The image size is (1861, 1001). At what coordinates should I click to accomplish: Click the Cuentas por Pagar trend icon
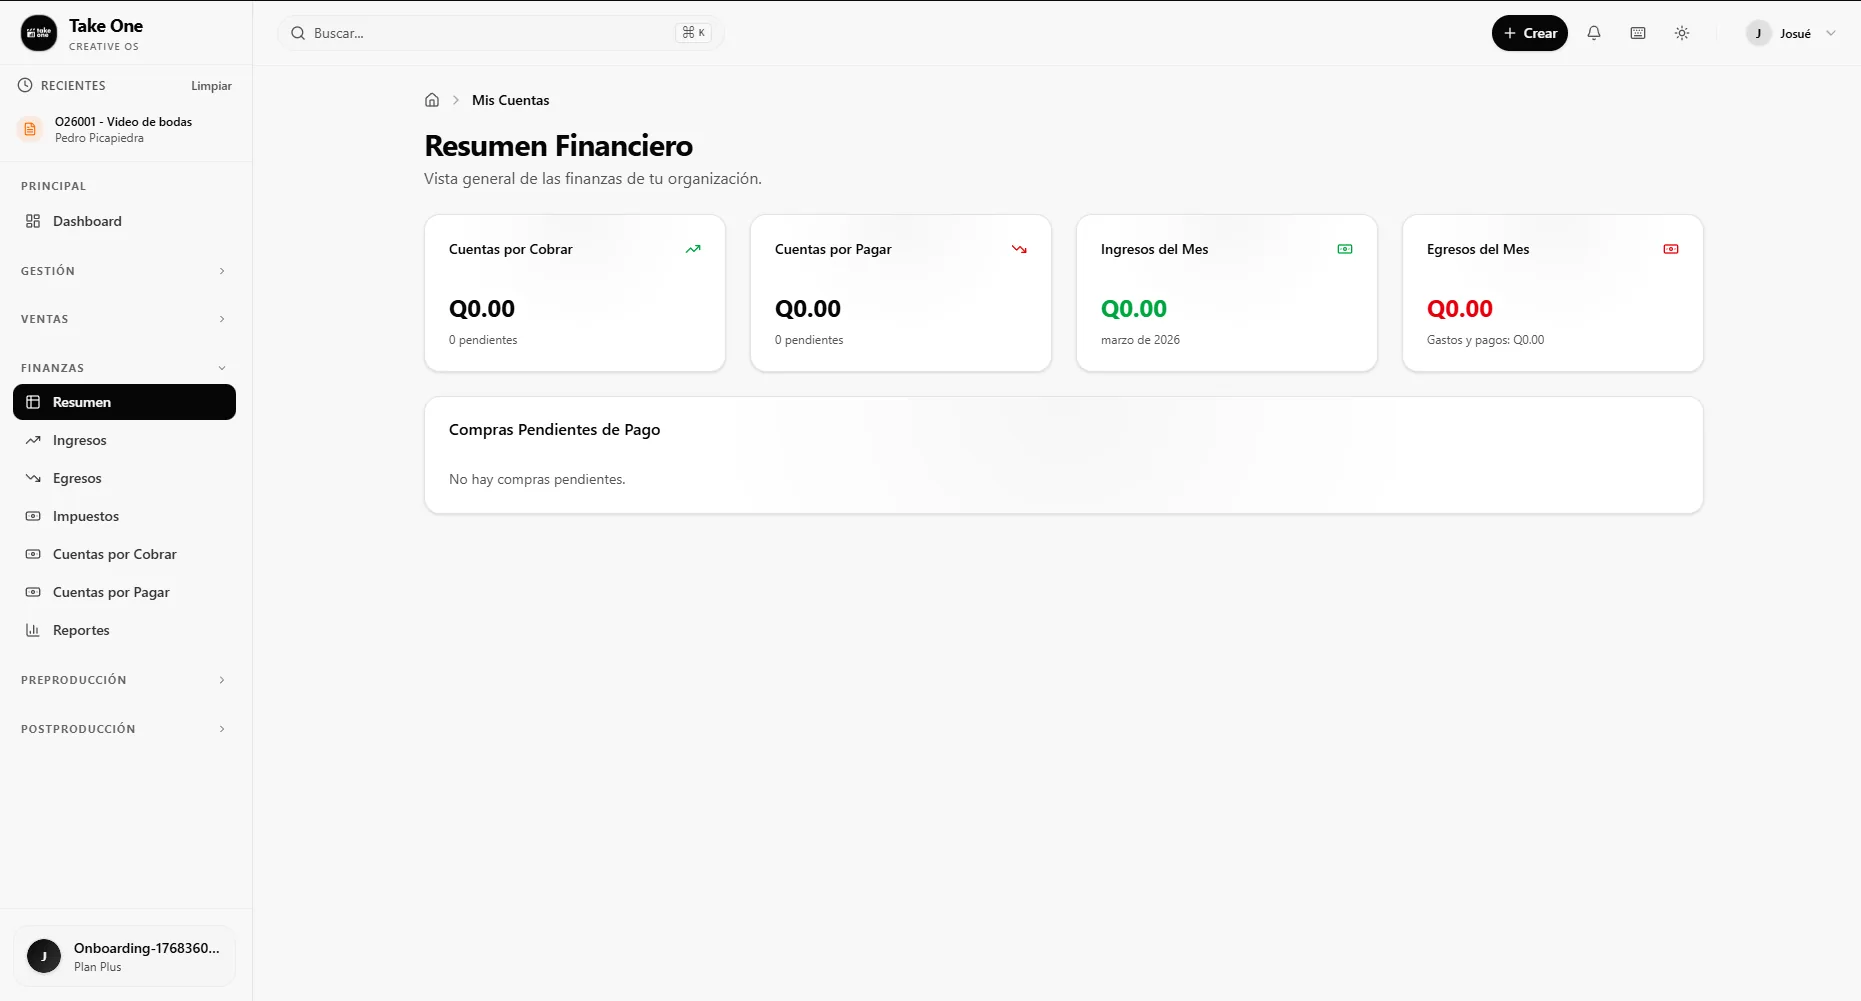(1019, 249)
